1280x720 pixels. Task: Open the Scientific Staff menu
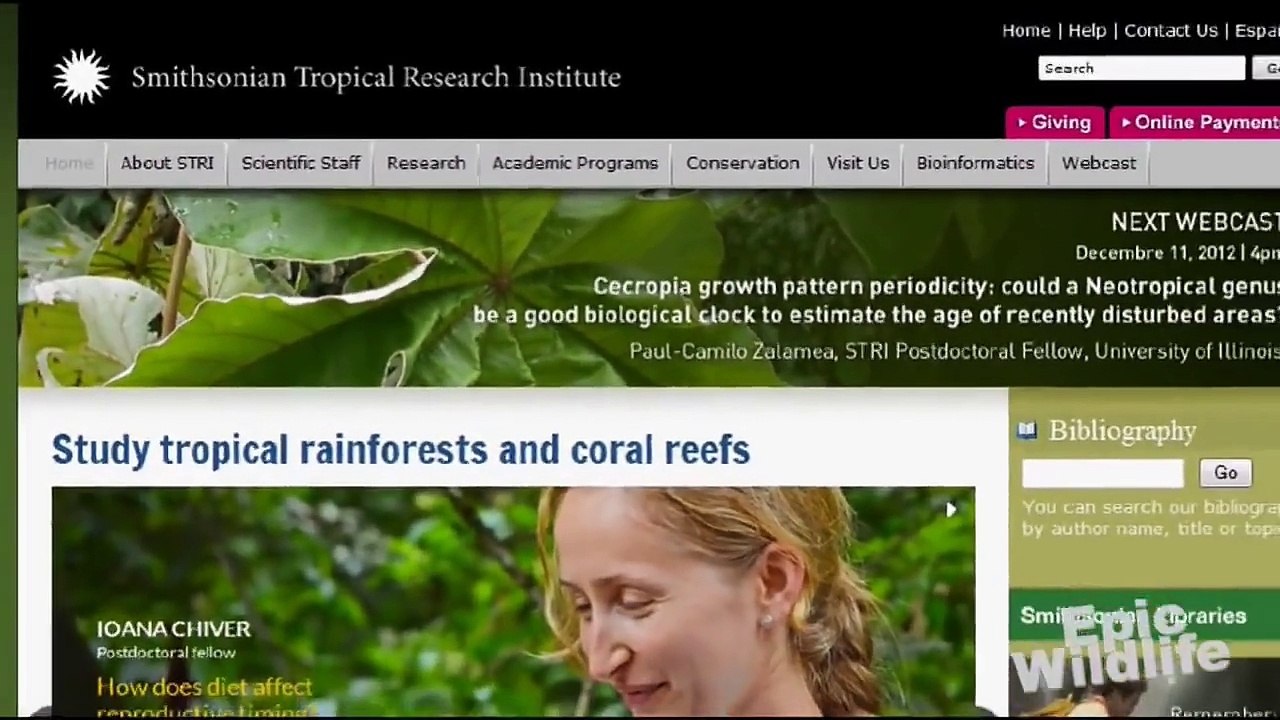tap(301, 163)
